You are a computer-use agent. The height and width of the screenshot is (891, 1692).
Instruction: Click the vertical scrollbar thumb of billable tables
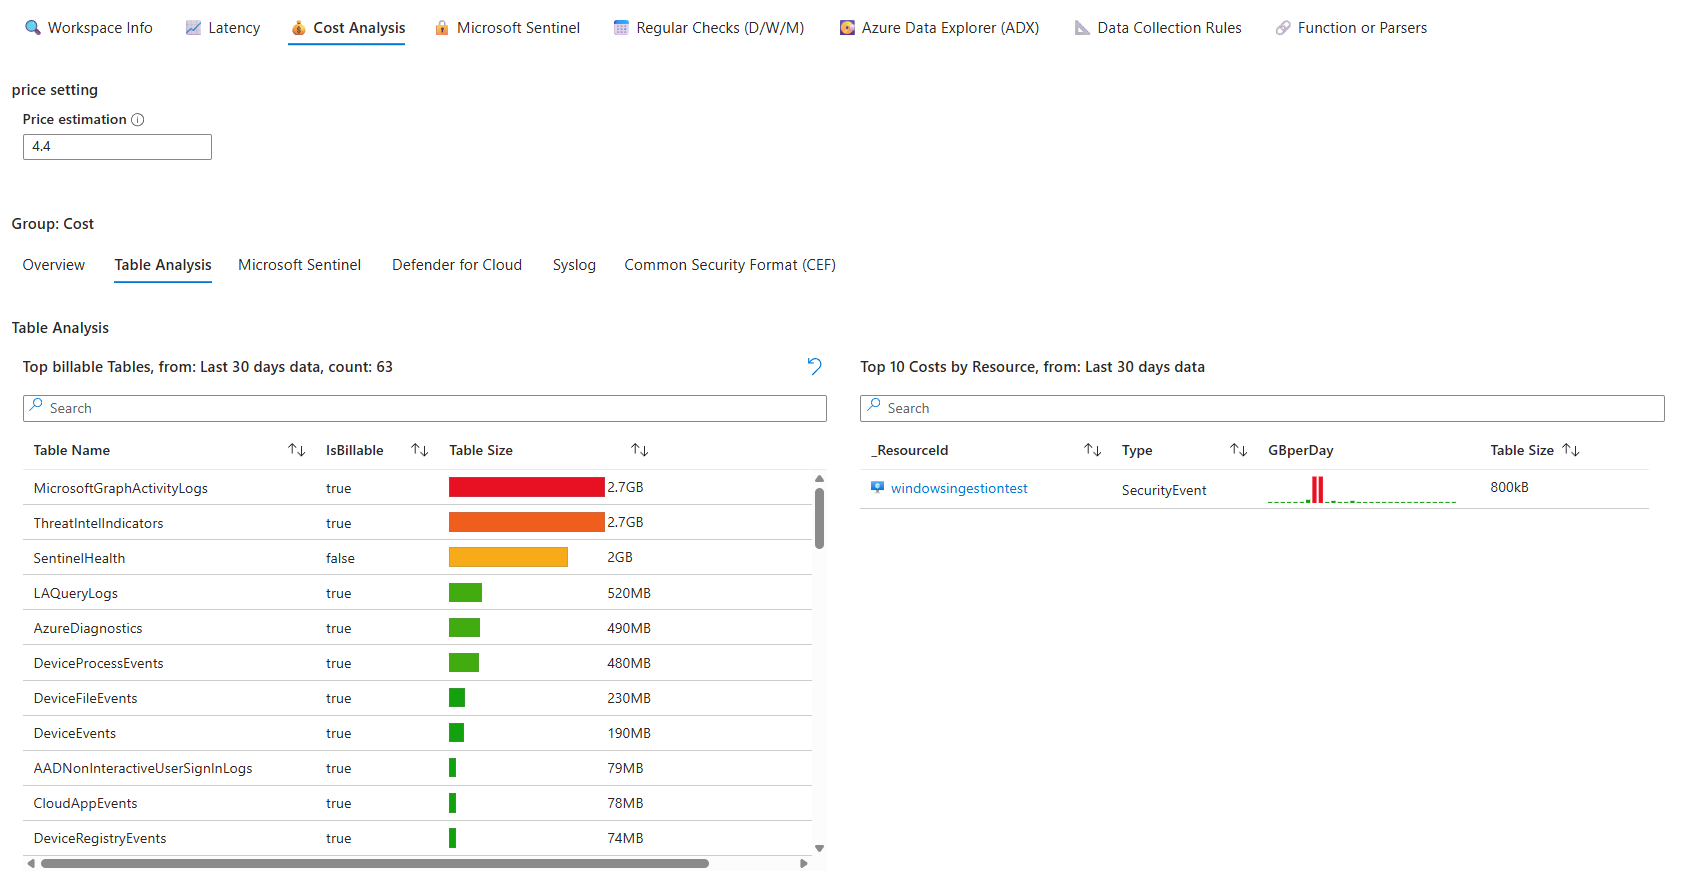tap(819, 518)
